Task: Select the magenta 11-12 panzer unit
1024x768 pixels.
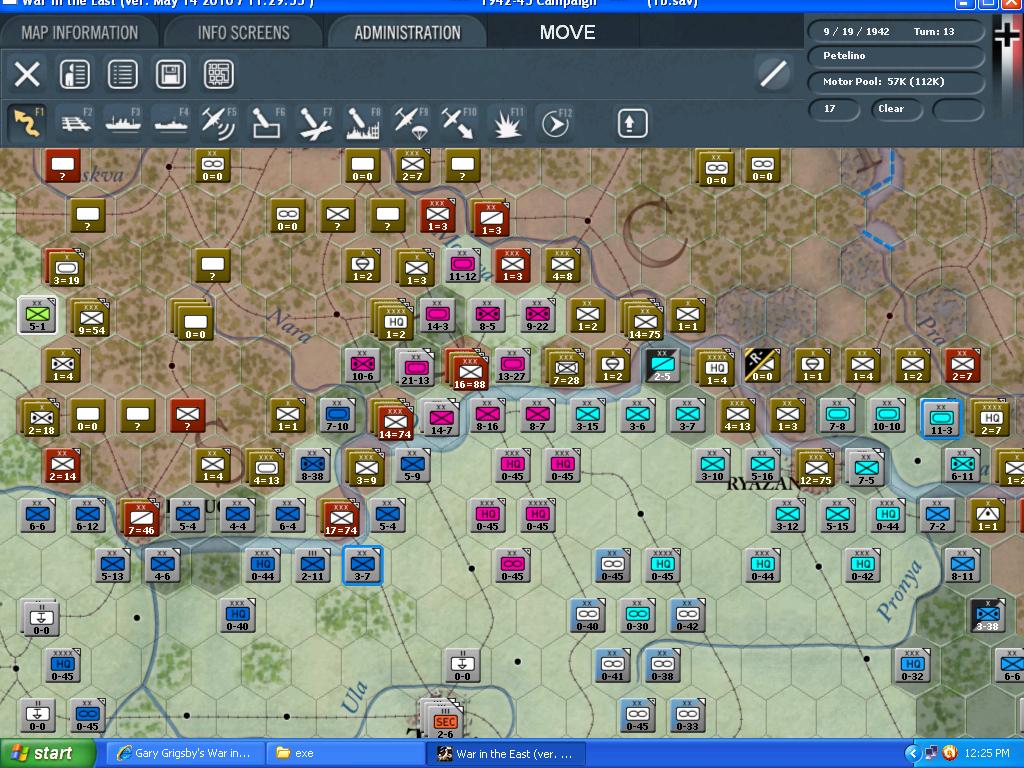Action: (x=462, y=265)
